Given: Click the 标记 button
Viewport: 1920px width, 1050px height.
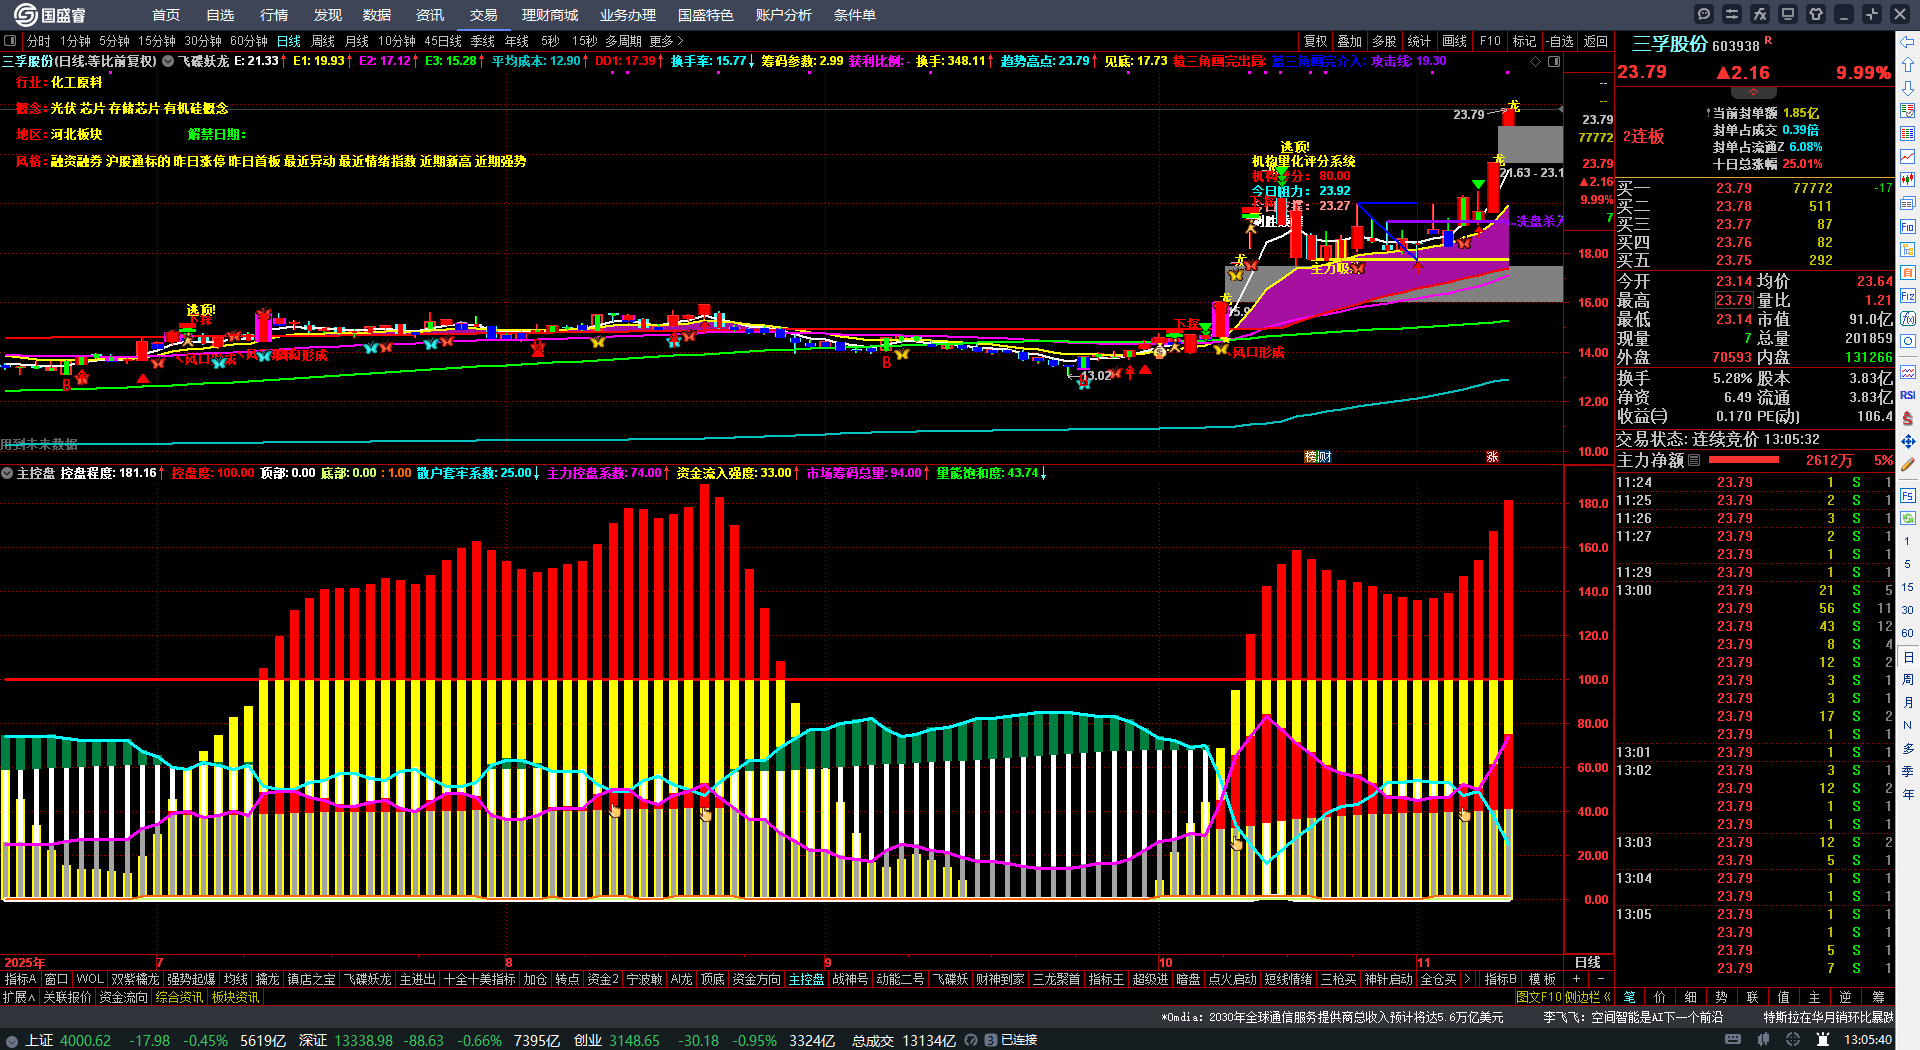Looking at the screenshot, I should coord(1524,41).
